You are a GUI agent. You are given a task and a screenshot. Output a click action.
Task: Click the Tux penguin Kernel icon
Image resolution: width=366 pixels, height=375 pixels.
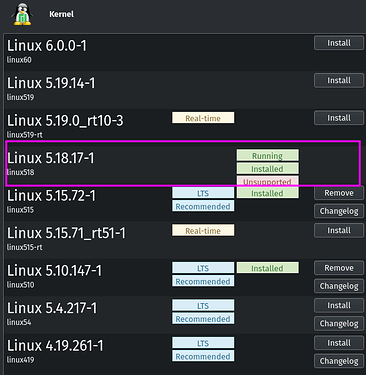[x=22, y=14]
